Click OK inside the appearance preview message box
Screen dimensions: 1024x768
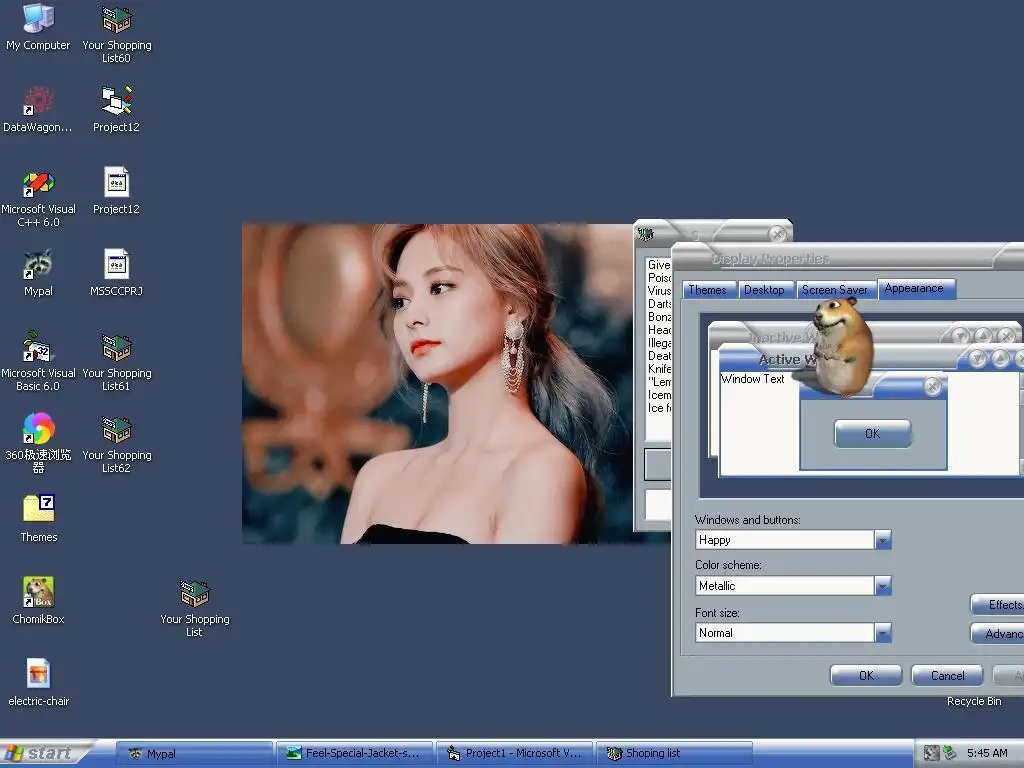pos(872,434)
